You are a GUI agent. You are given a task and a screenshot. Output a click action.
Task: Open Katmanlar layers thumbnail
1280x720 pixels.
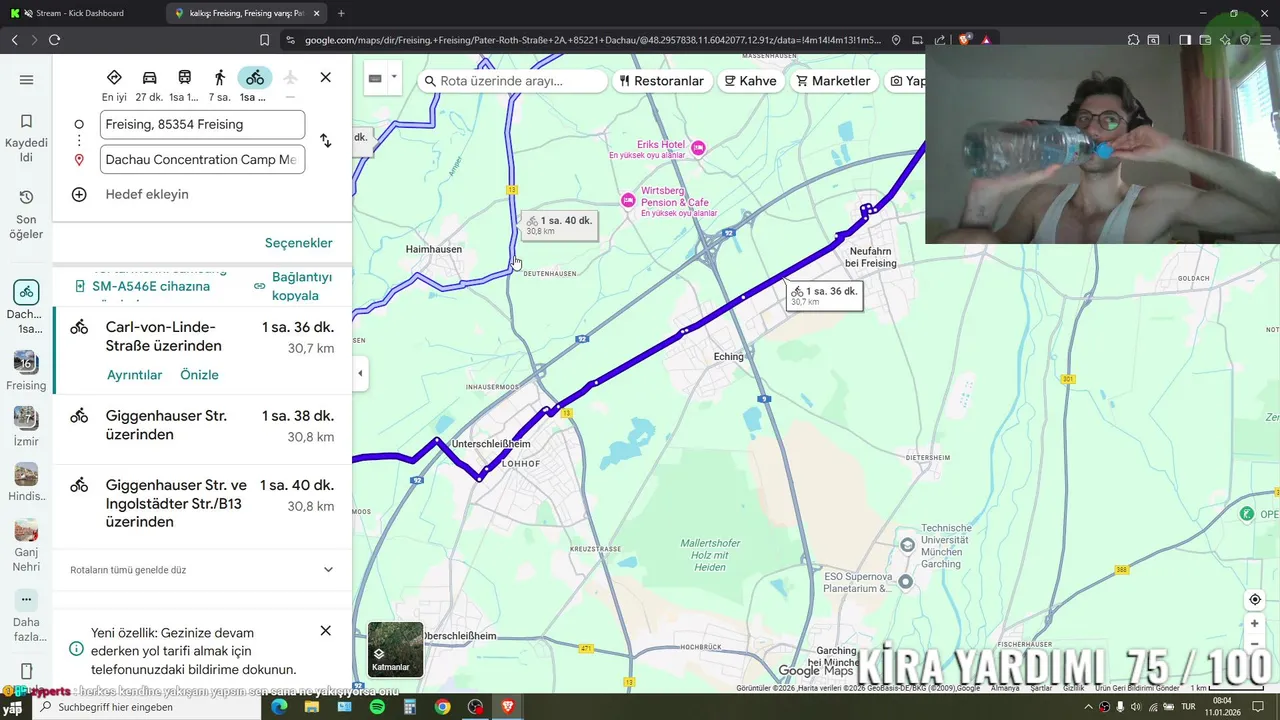(x=395, y=649)
